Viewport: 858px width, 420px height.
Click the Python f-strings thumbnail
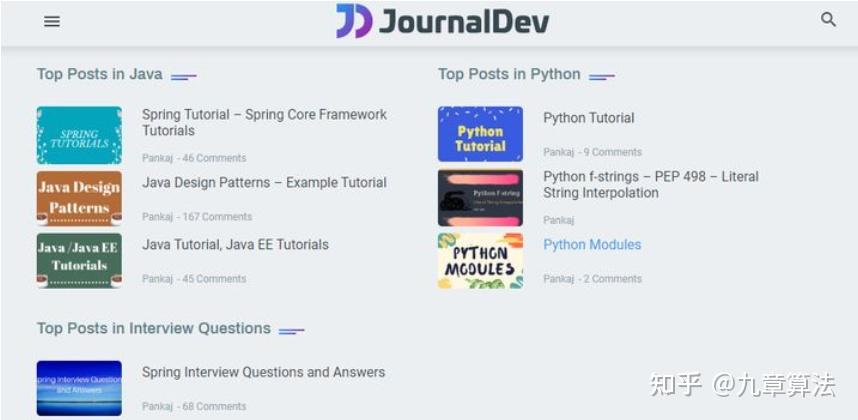click(x=480, y=198)
